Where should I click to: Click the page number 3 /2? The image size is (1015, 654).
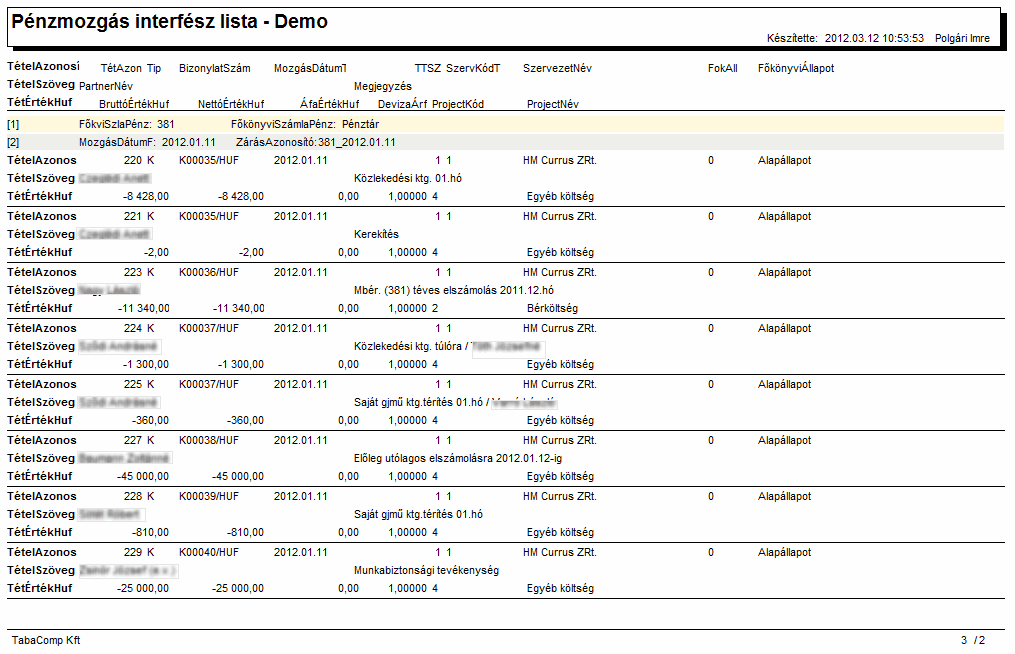tap(973, 640)
